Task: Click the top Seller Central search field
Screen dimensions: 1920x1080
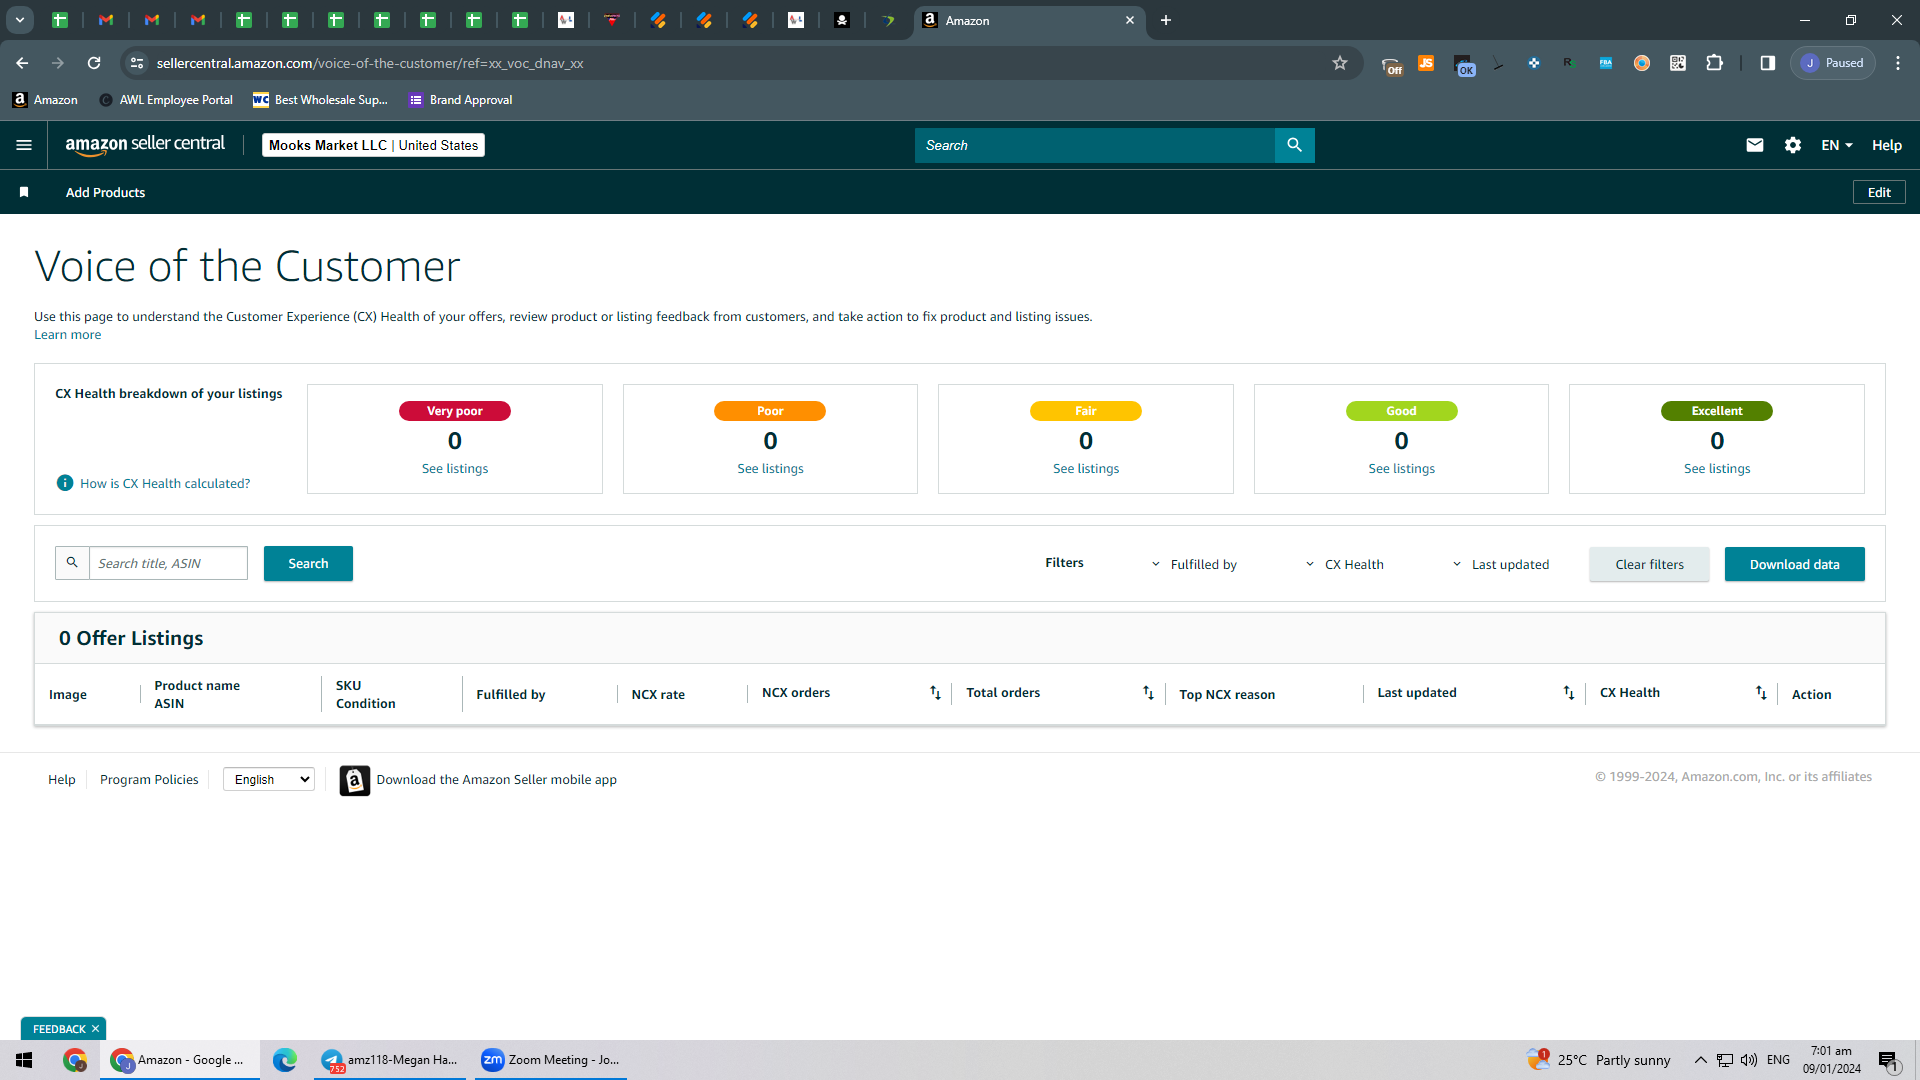Action: pyautogui.click(x=1095, y=145)
